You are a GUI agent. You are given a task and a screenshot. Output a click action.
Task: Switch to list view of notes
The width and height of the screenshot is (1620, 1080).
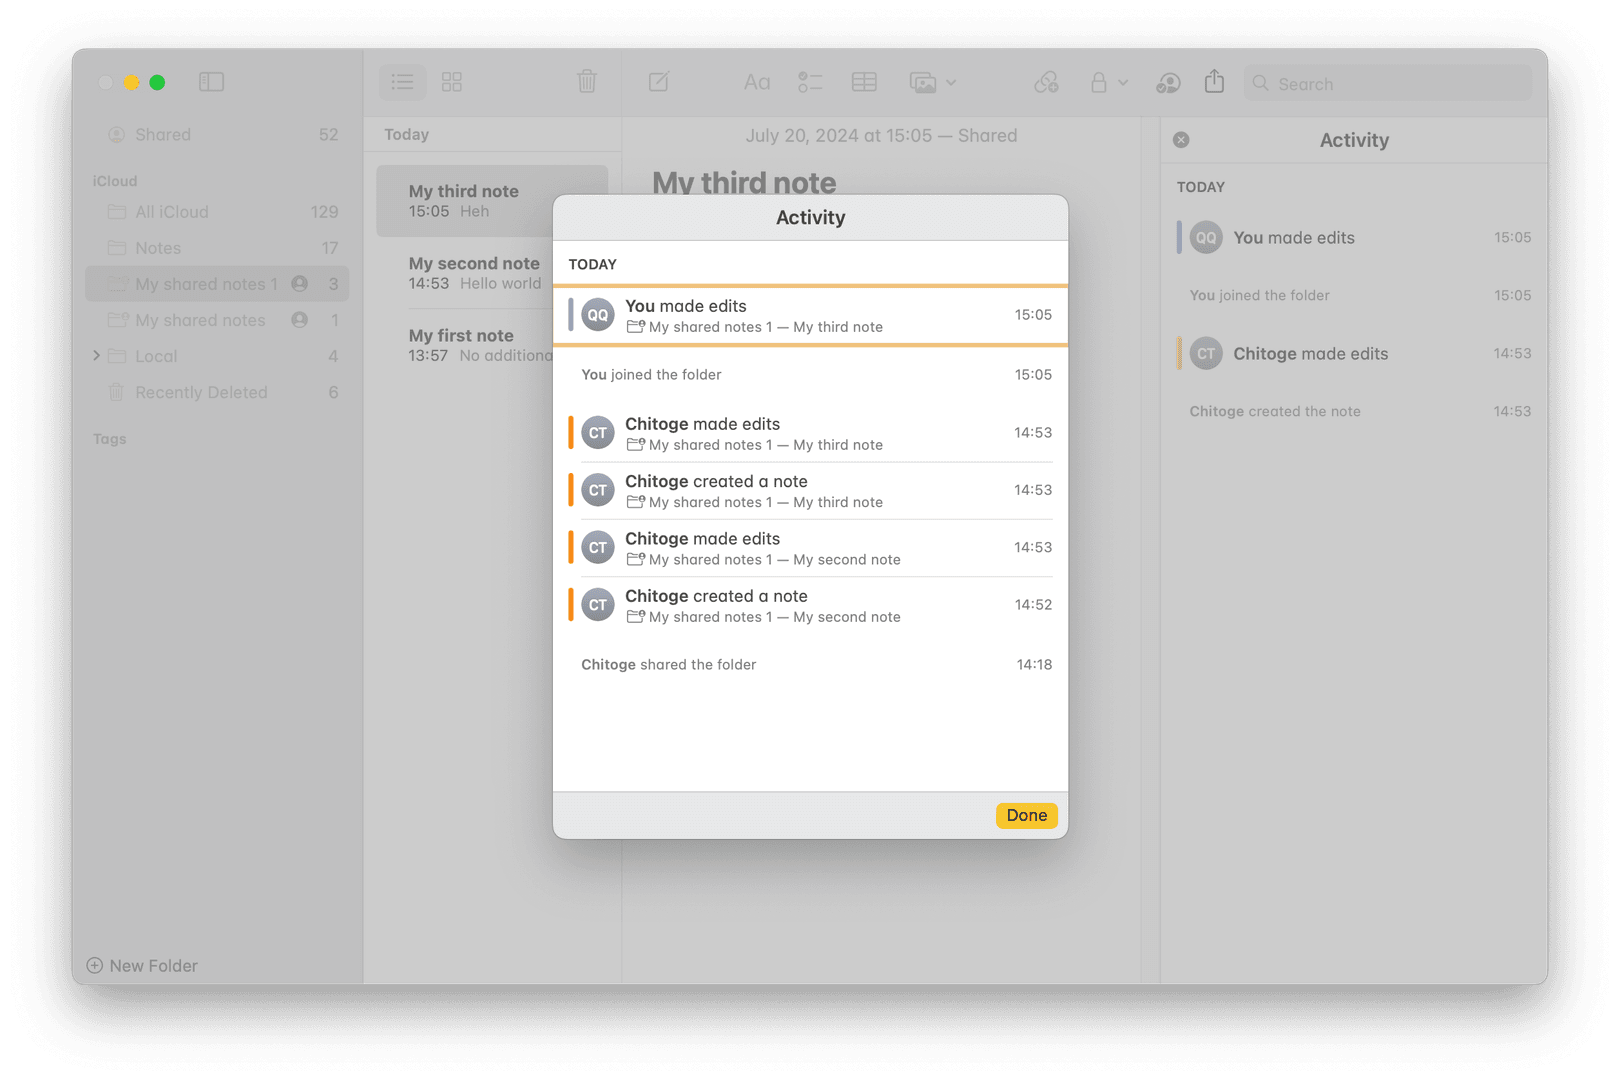(402, 82)
